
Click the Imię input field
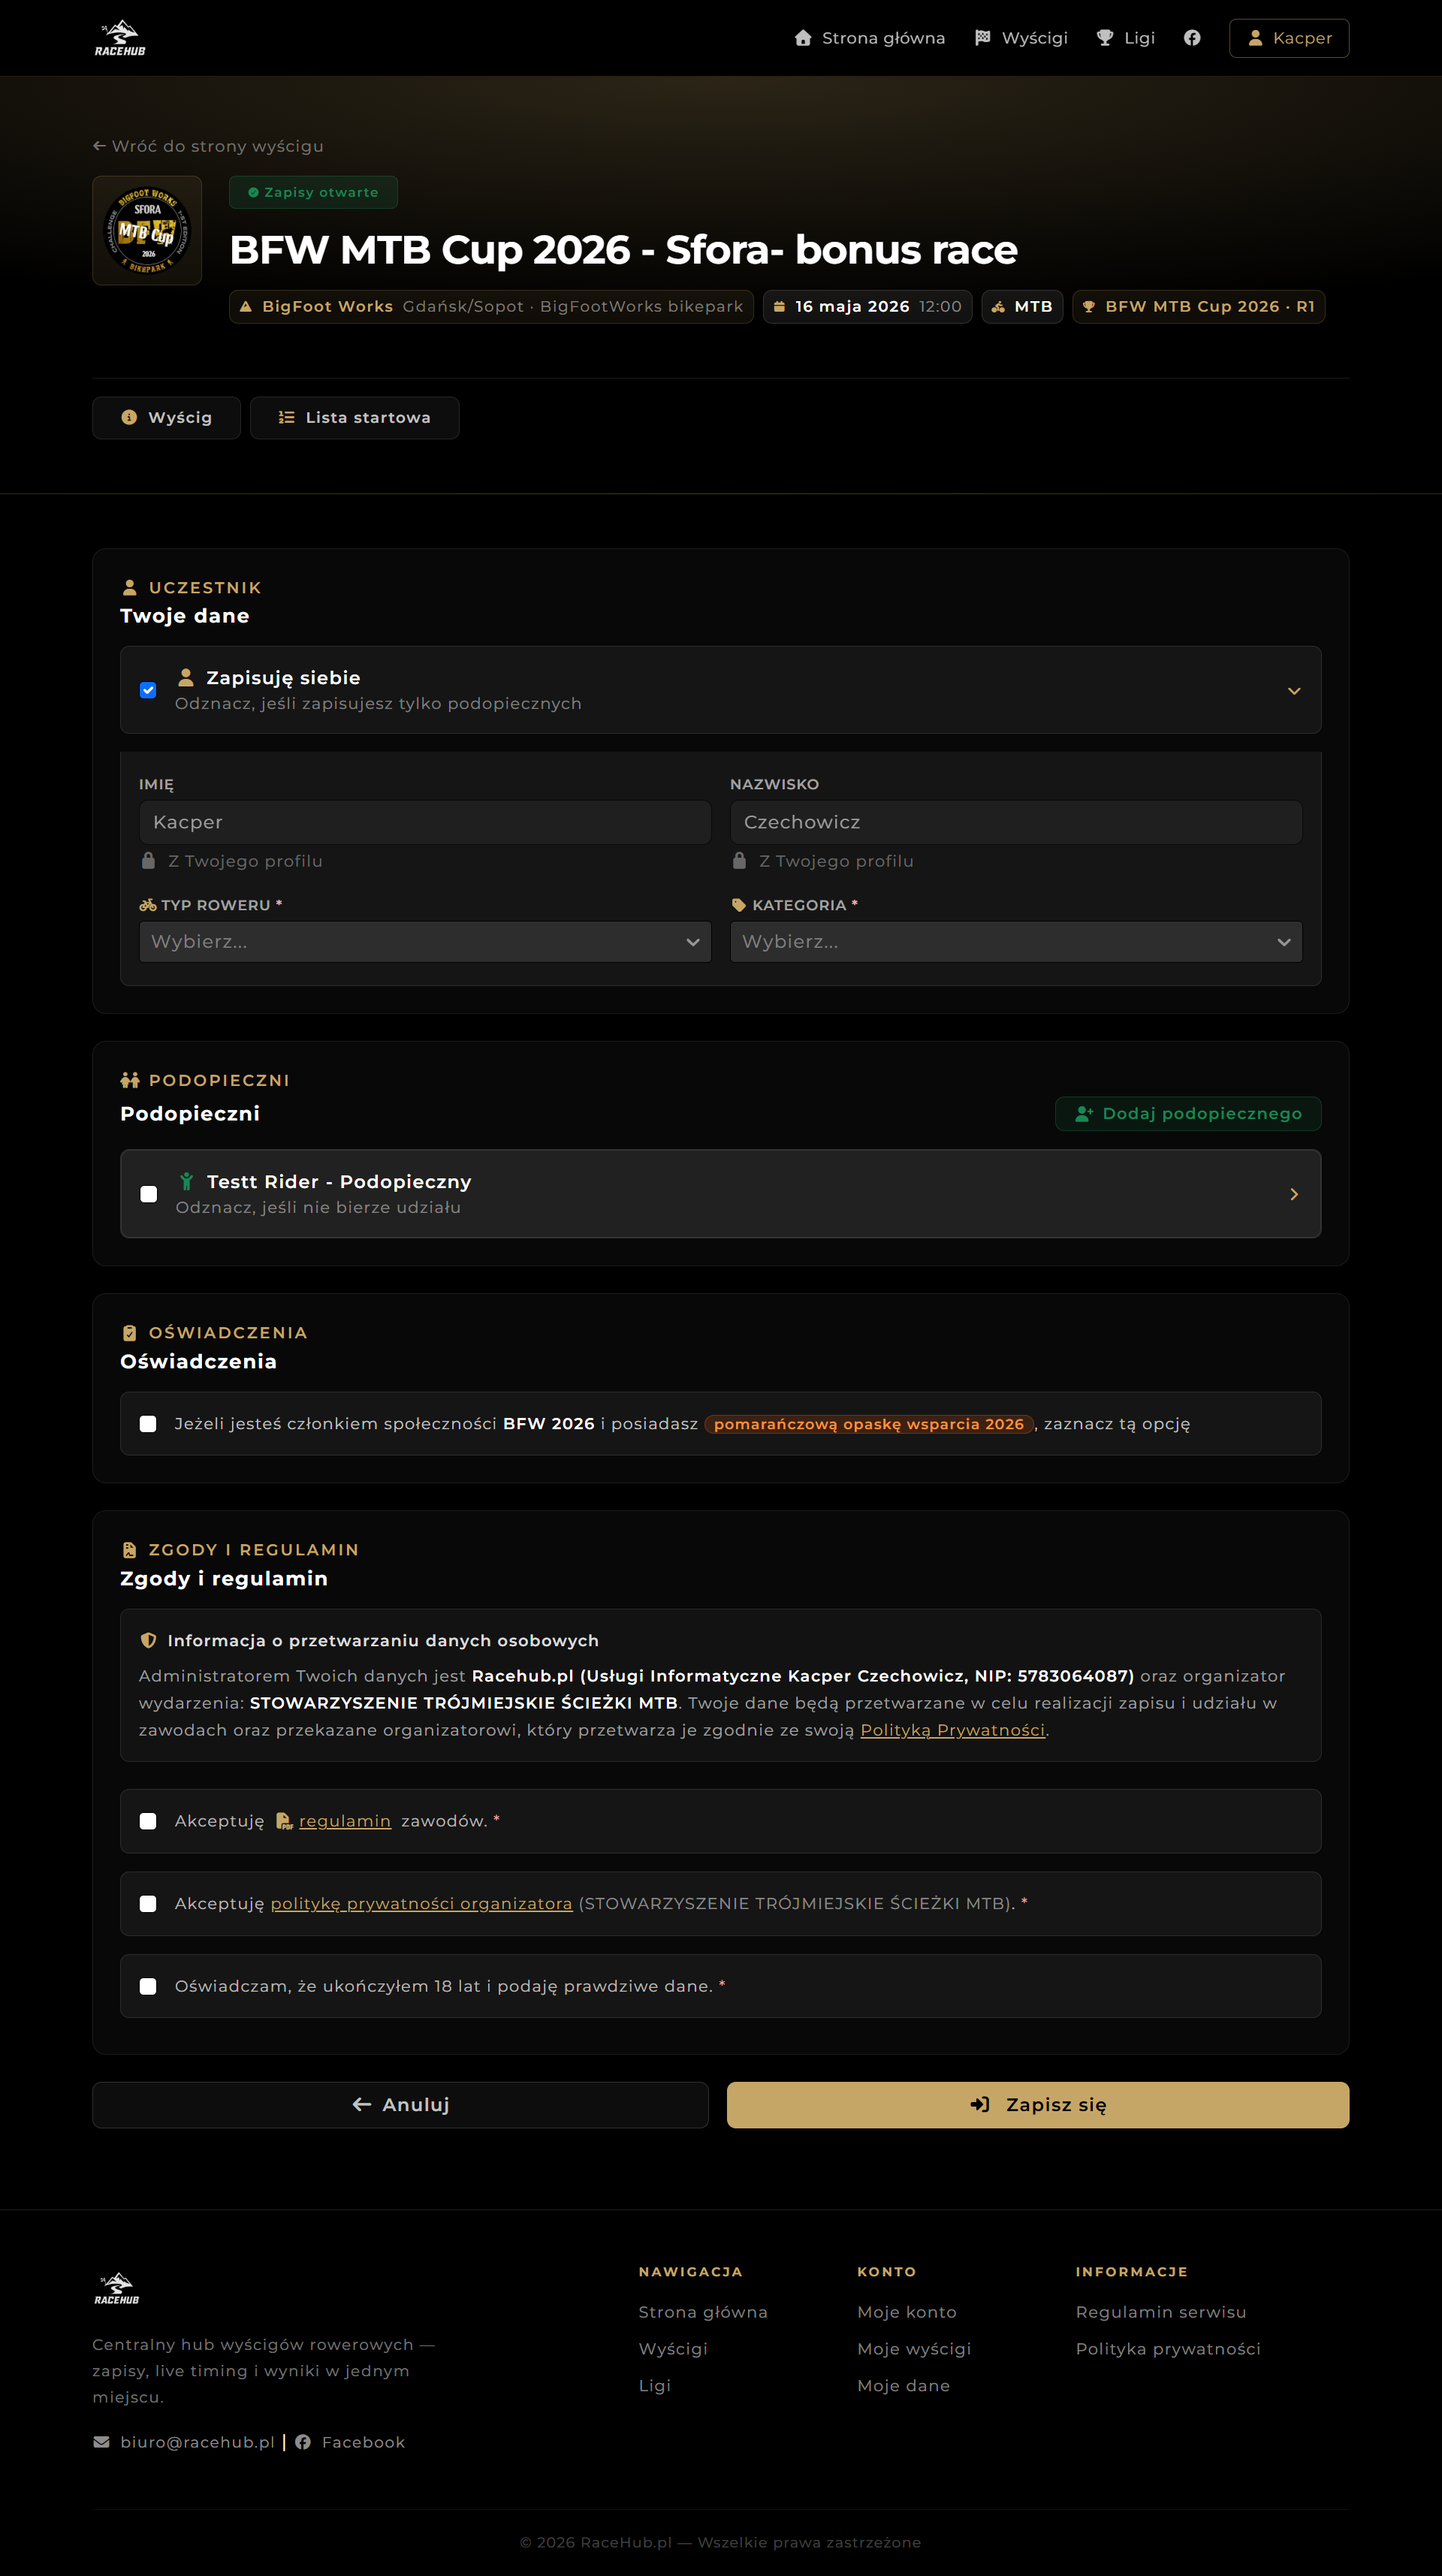[x=425, y=822]
